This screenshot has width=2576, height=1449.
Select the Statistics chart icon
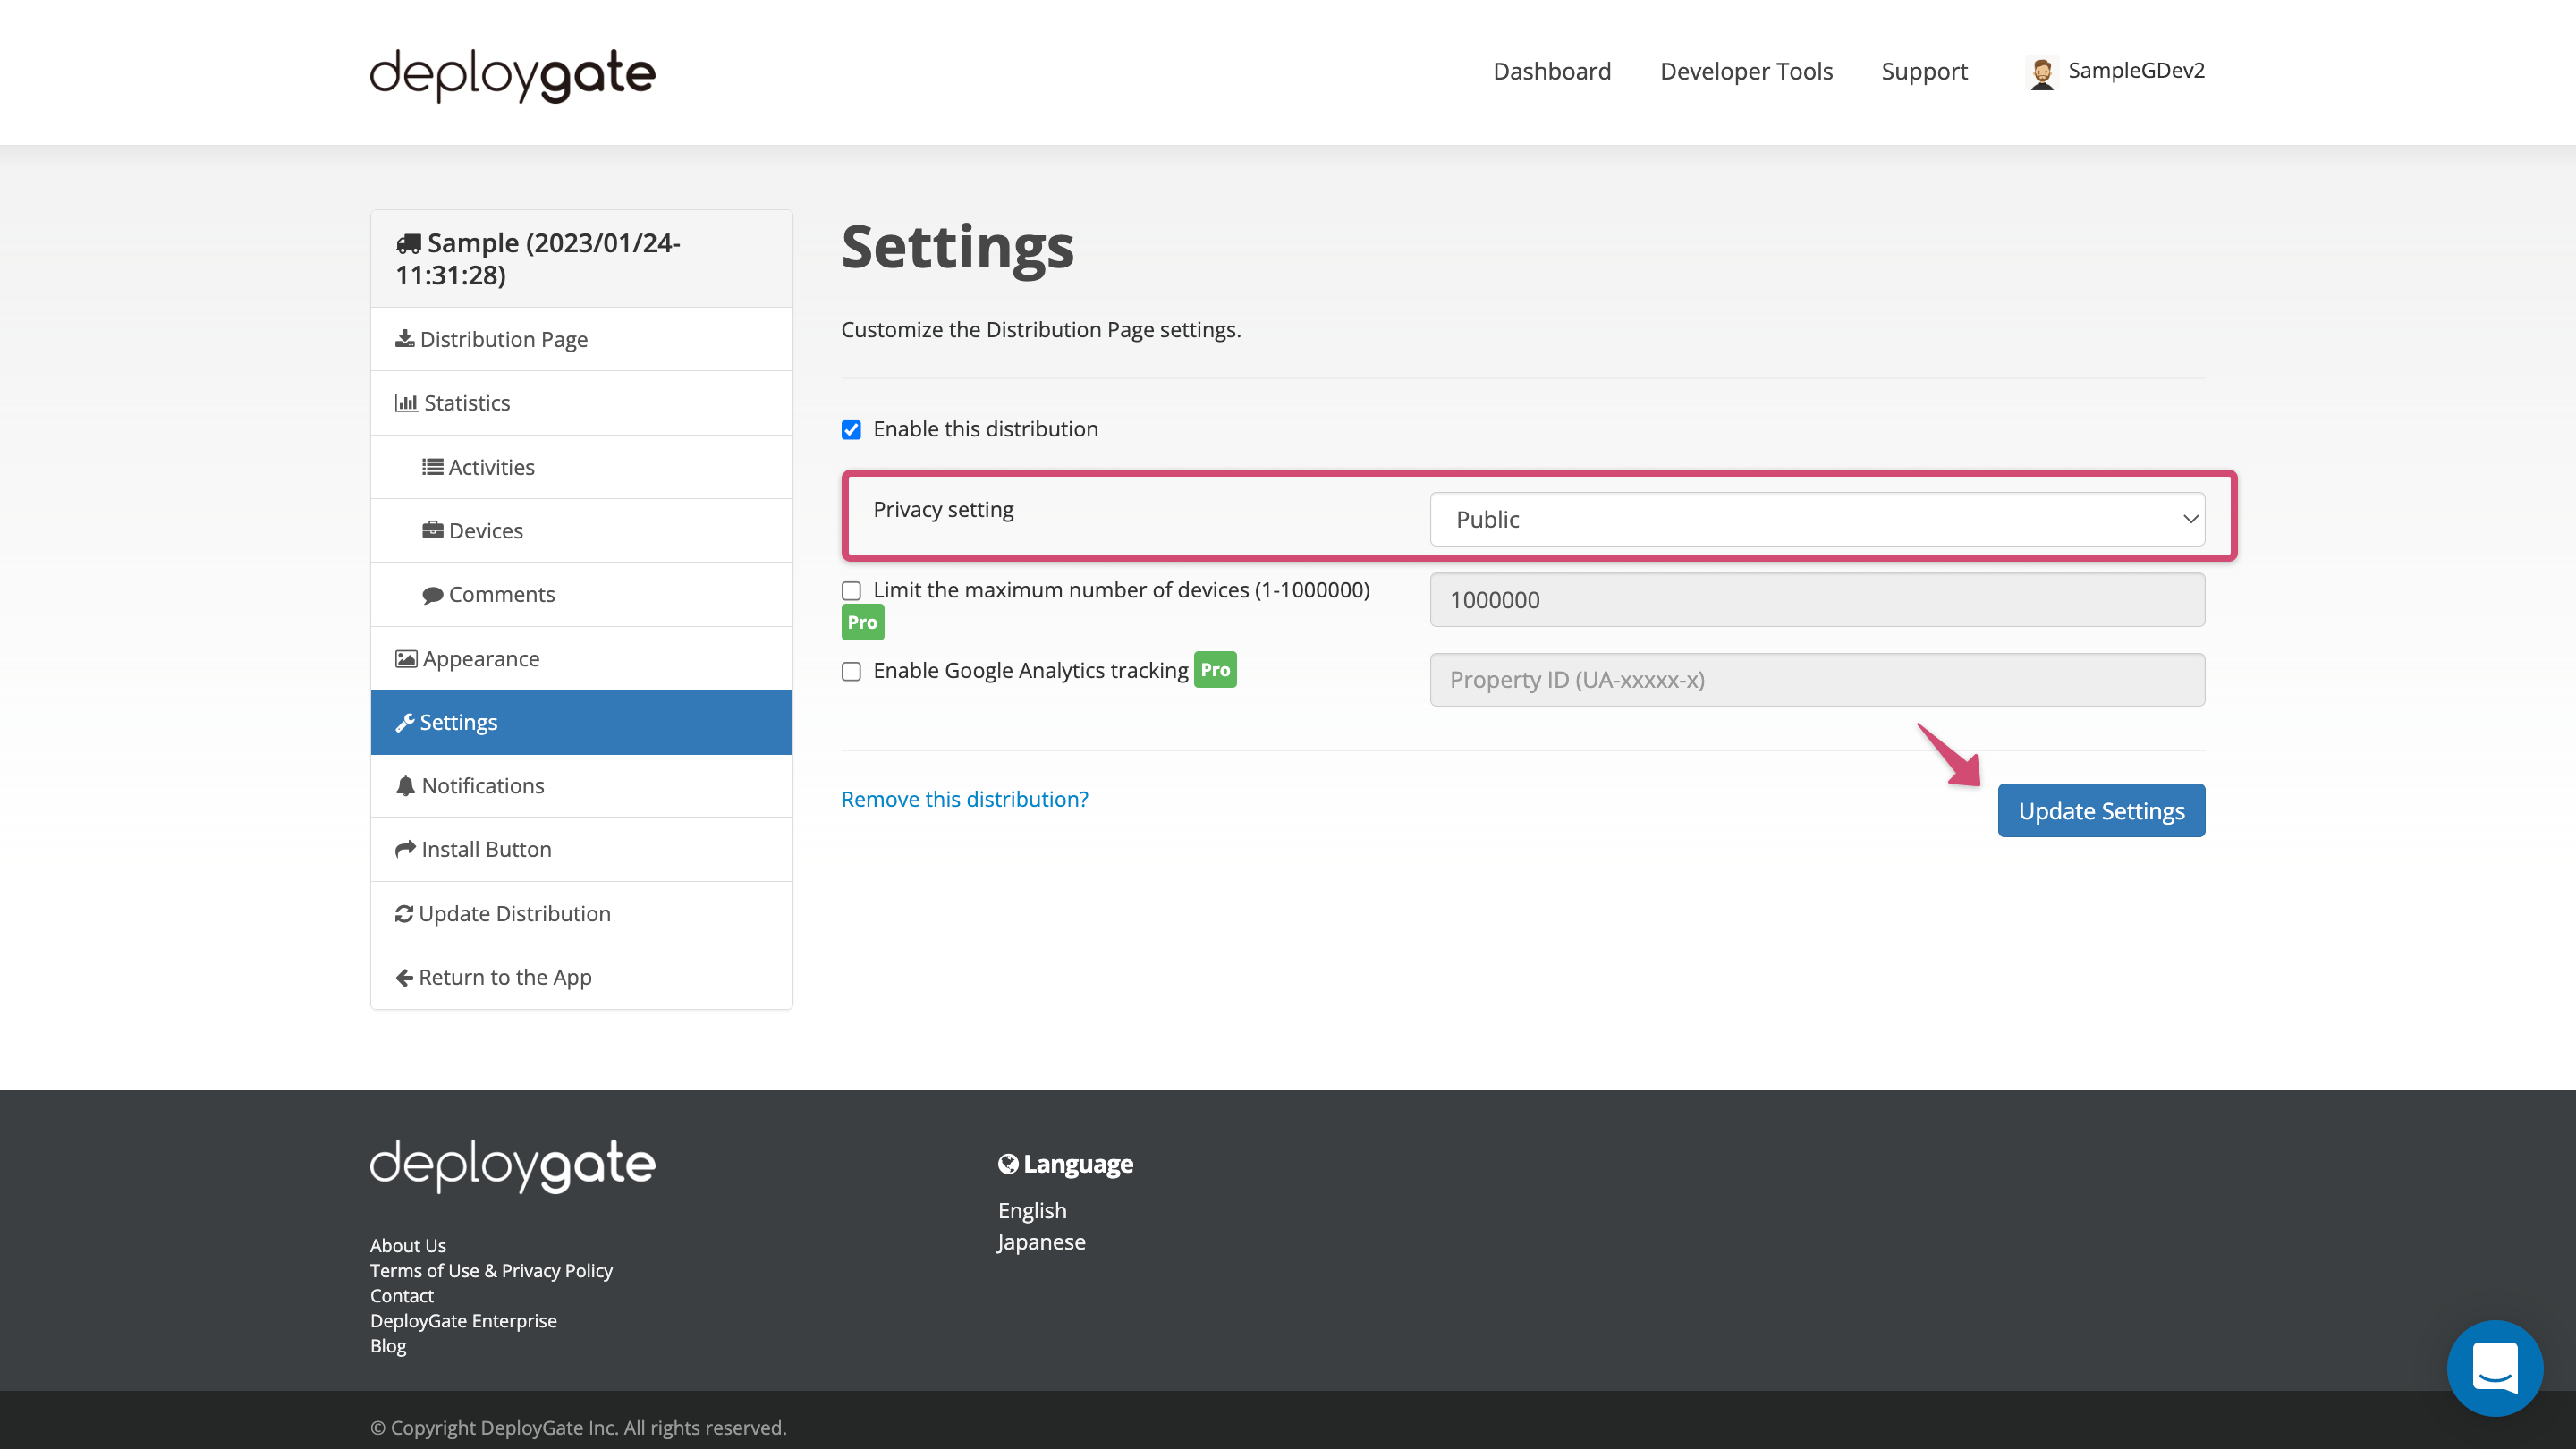(x=406, y=402)
